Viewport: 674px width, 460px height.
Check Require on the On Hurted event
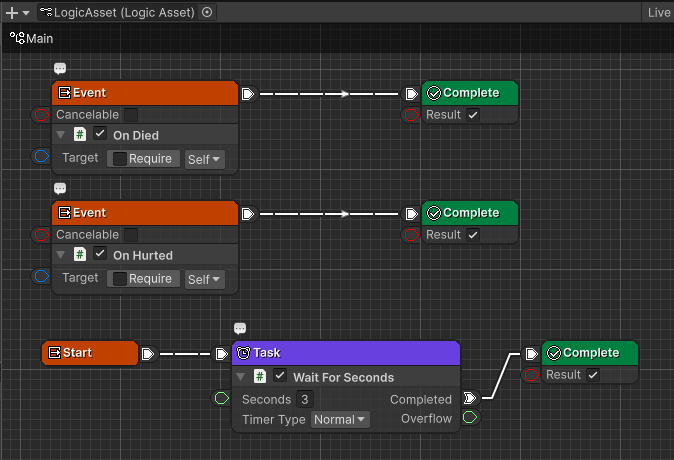click(x=119, y=279)
